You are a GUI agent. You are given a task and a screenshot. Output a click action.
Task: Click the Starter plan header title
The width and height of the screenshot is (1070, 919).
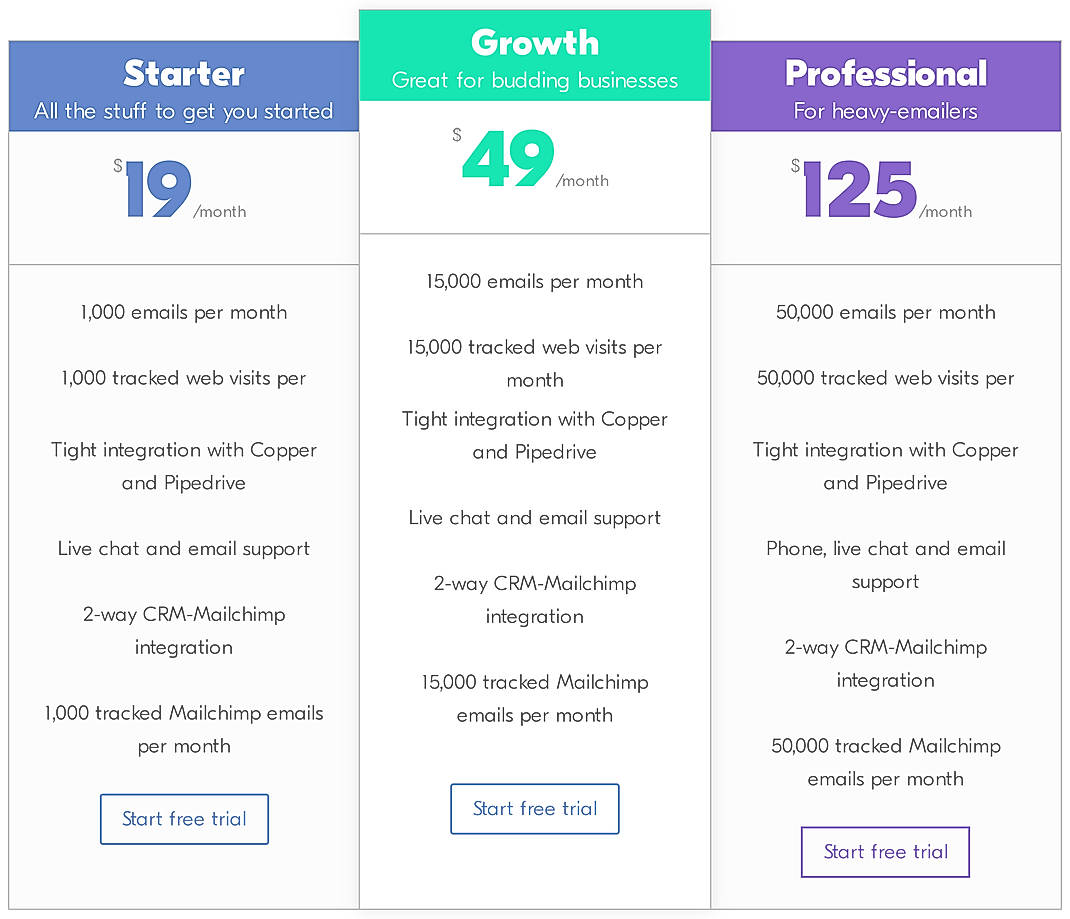[x=184, y=73]
